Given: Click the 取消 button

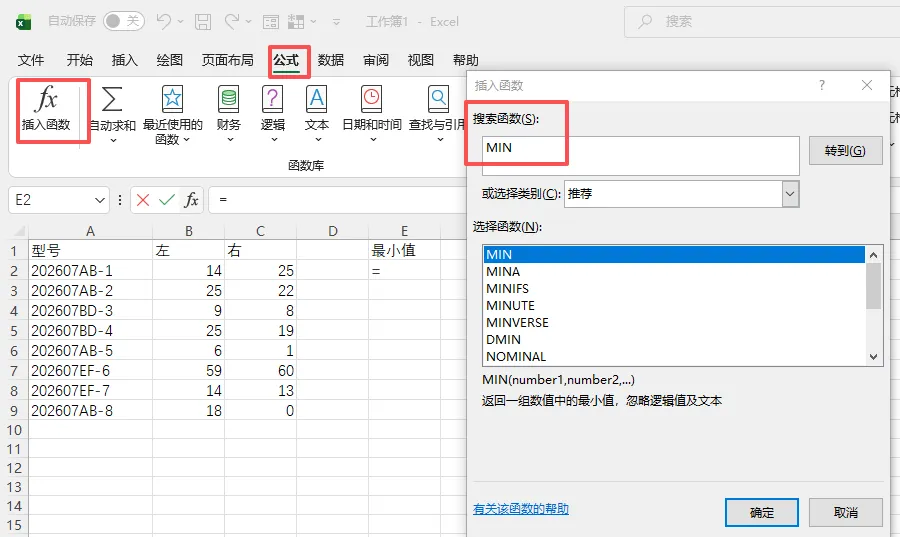Looking at the screenshot, I should point(845,512).
